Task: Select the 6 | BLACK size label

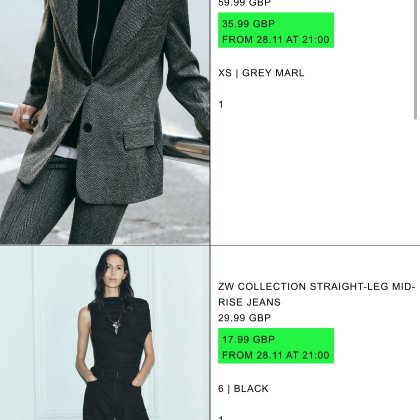Action: pyautogui.click(x=243, y=389)
